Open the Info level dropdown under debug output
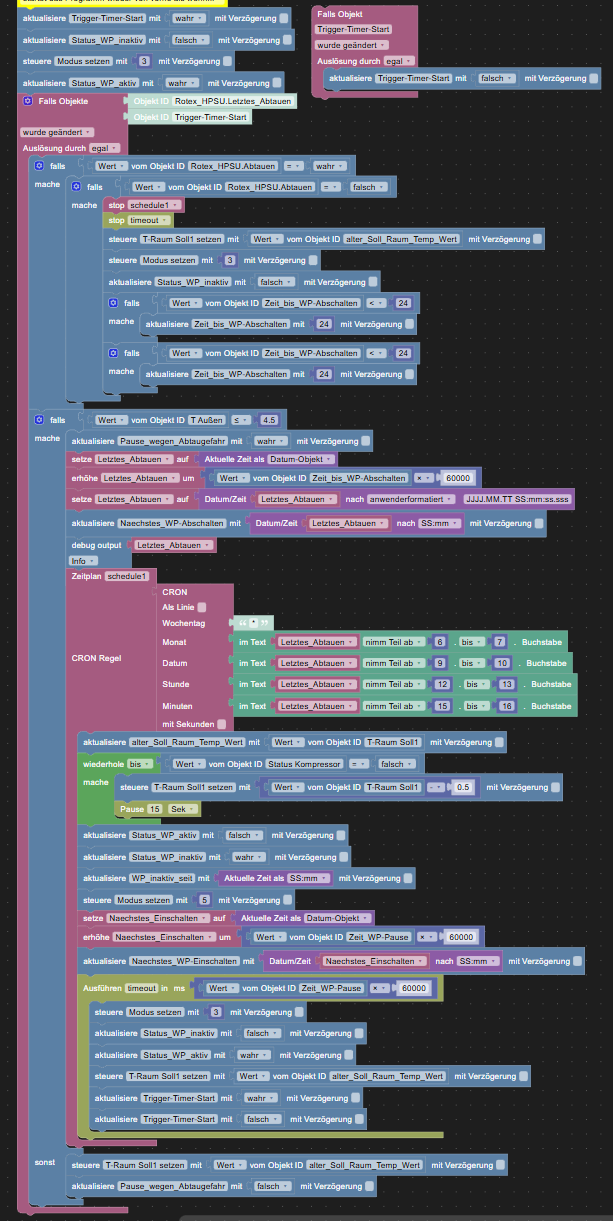Image resolution: width=613 pixels, height=1221 pixels. [83, 561]
